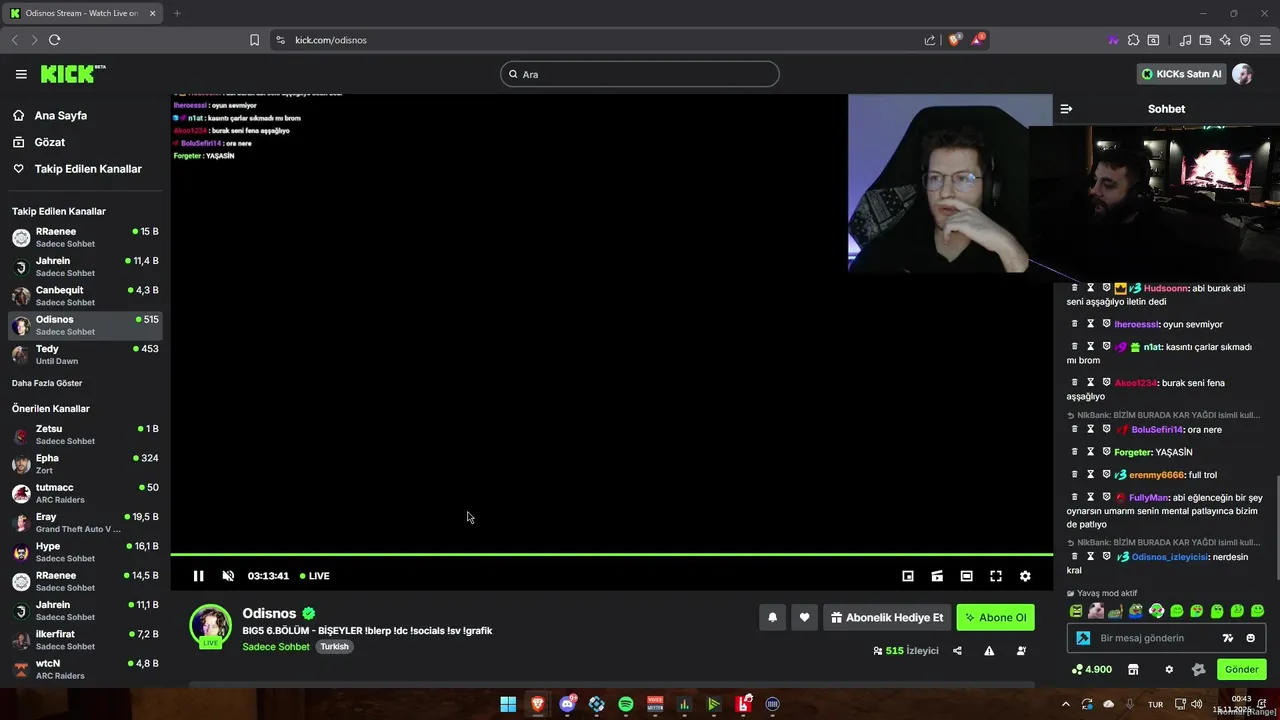
Task: Open Windows Start menu
Action: click(x=508, y=704)
